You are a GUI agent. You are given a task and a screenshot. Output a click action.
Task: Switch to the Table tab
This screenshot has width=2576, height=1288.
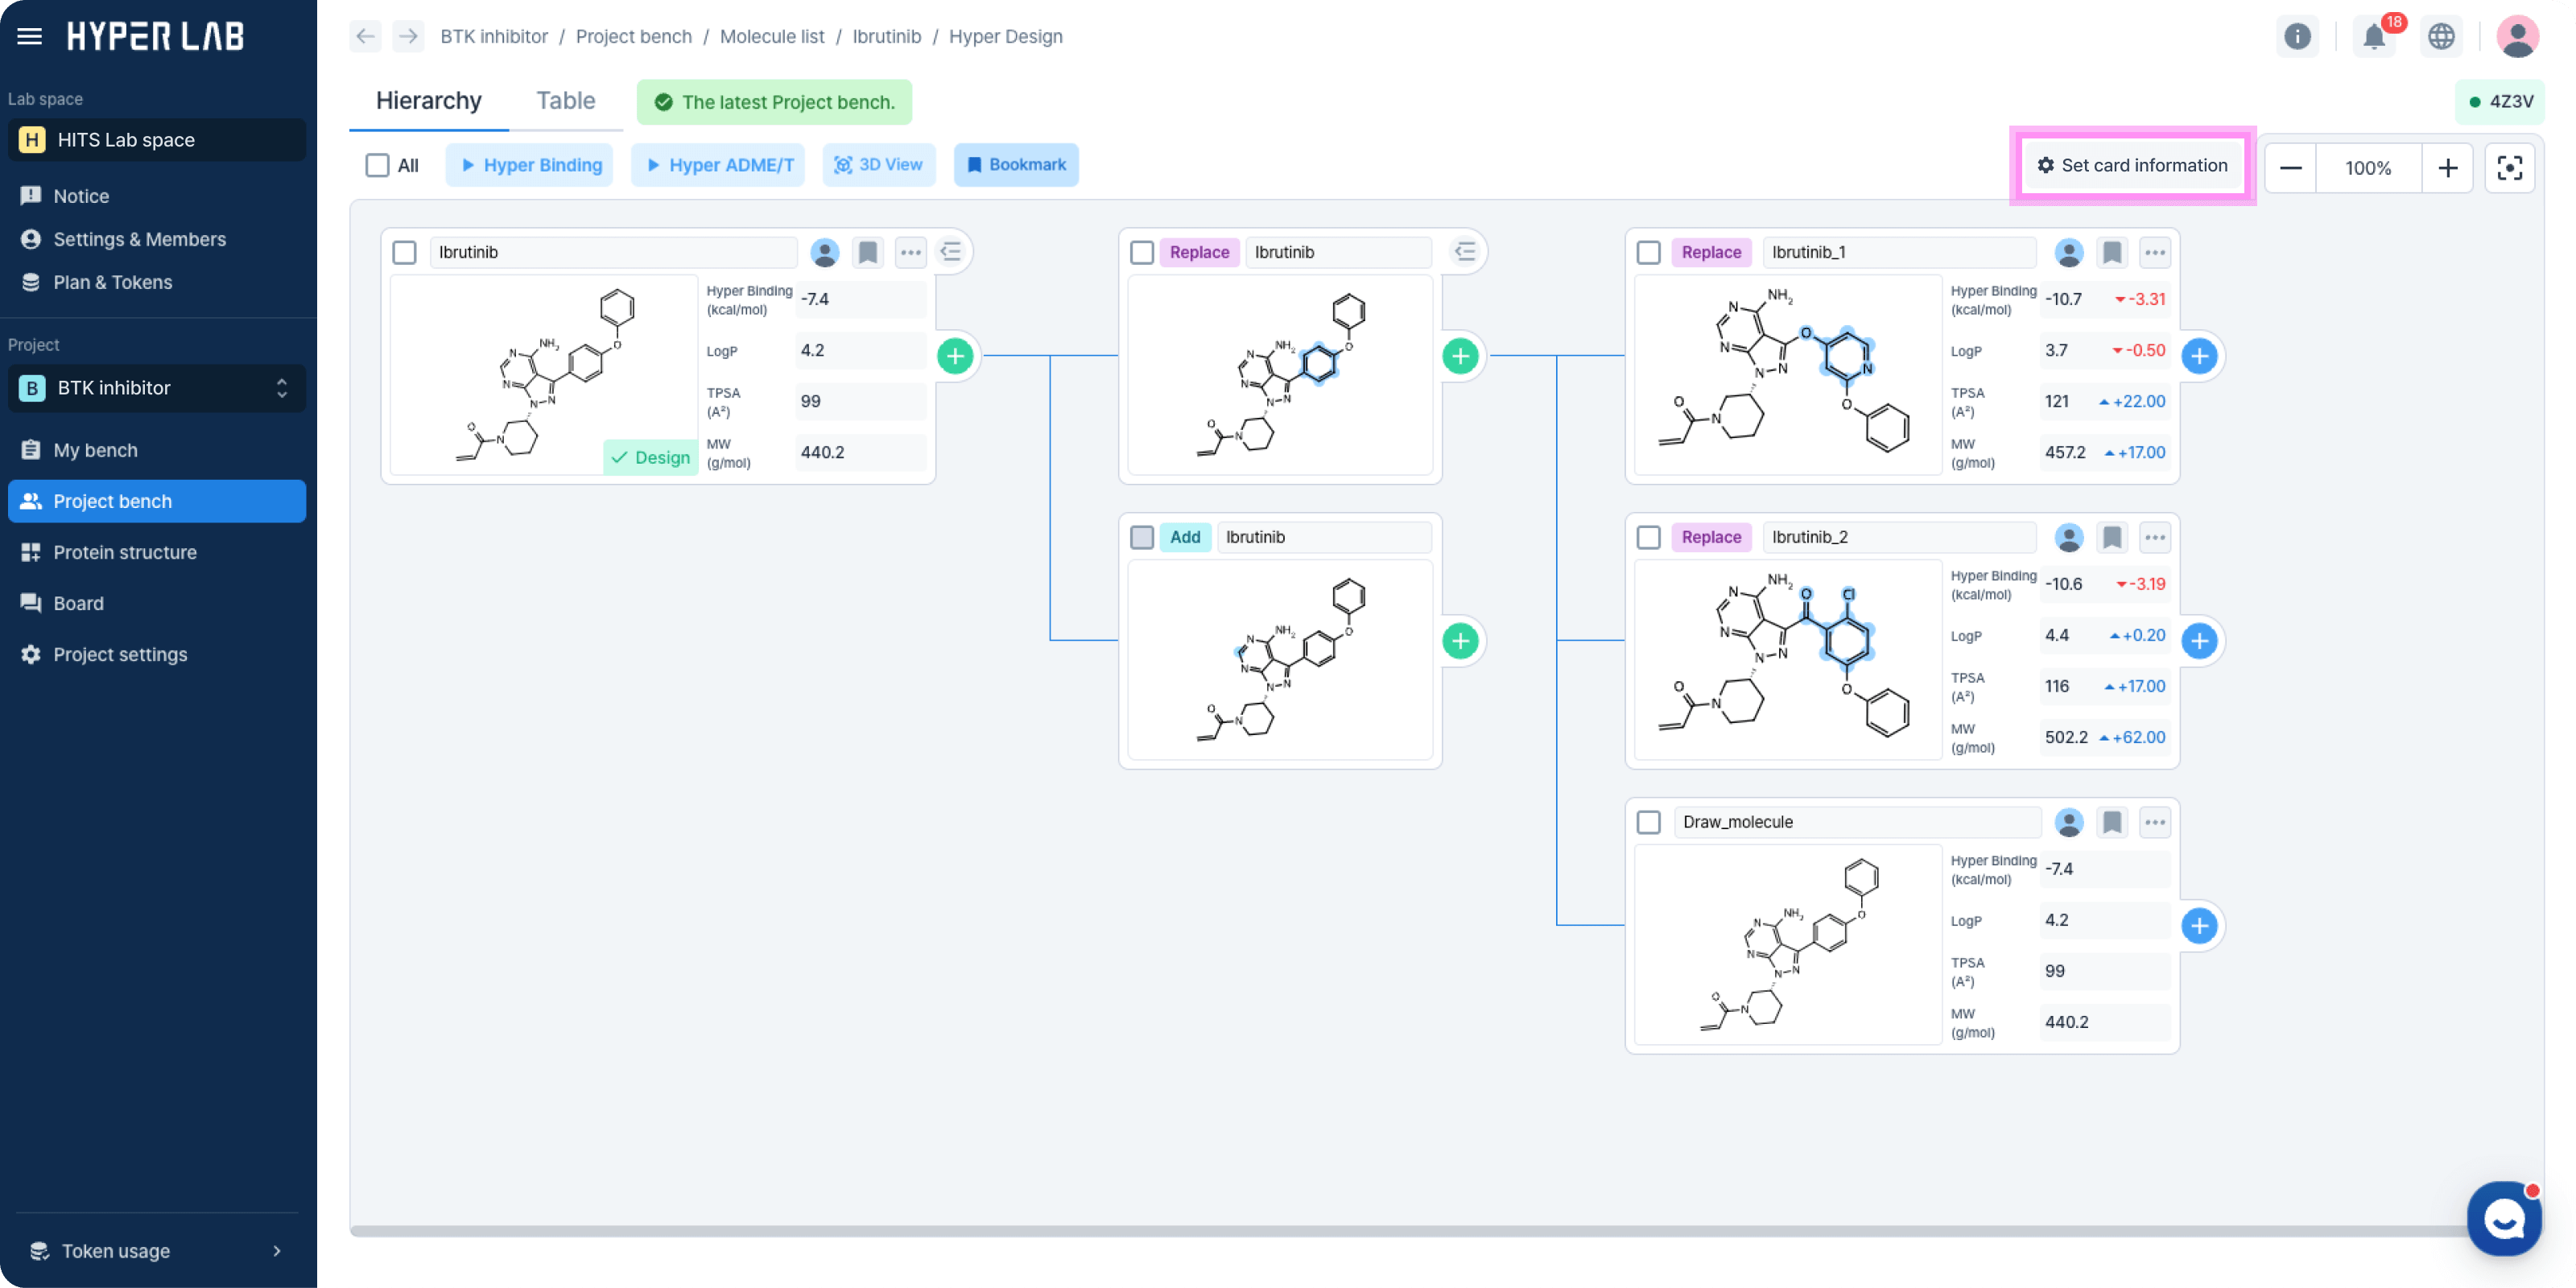(565, 101)
